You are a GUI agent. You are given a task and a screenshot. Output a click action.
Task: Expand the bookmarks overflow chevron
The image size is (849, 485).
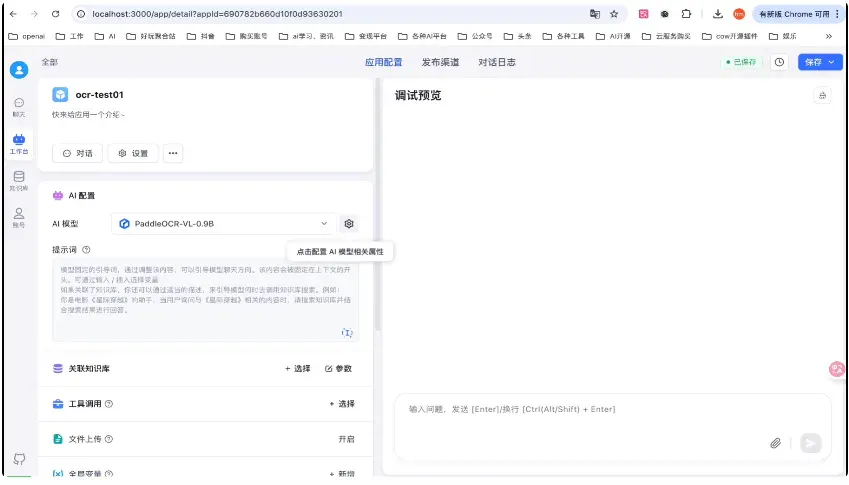point(829,36)
